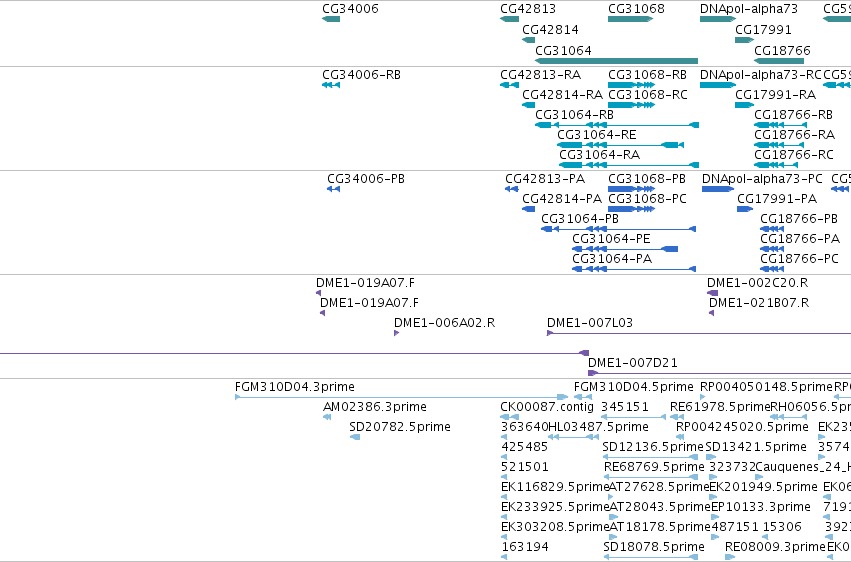Screen dimensions: 851x562
Task: Click the CK00087.contig label
Action: point(547,407)
